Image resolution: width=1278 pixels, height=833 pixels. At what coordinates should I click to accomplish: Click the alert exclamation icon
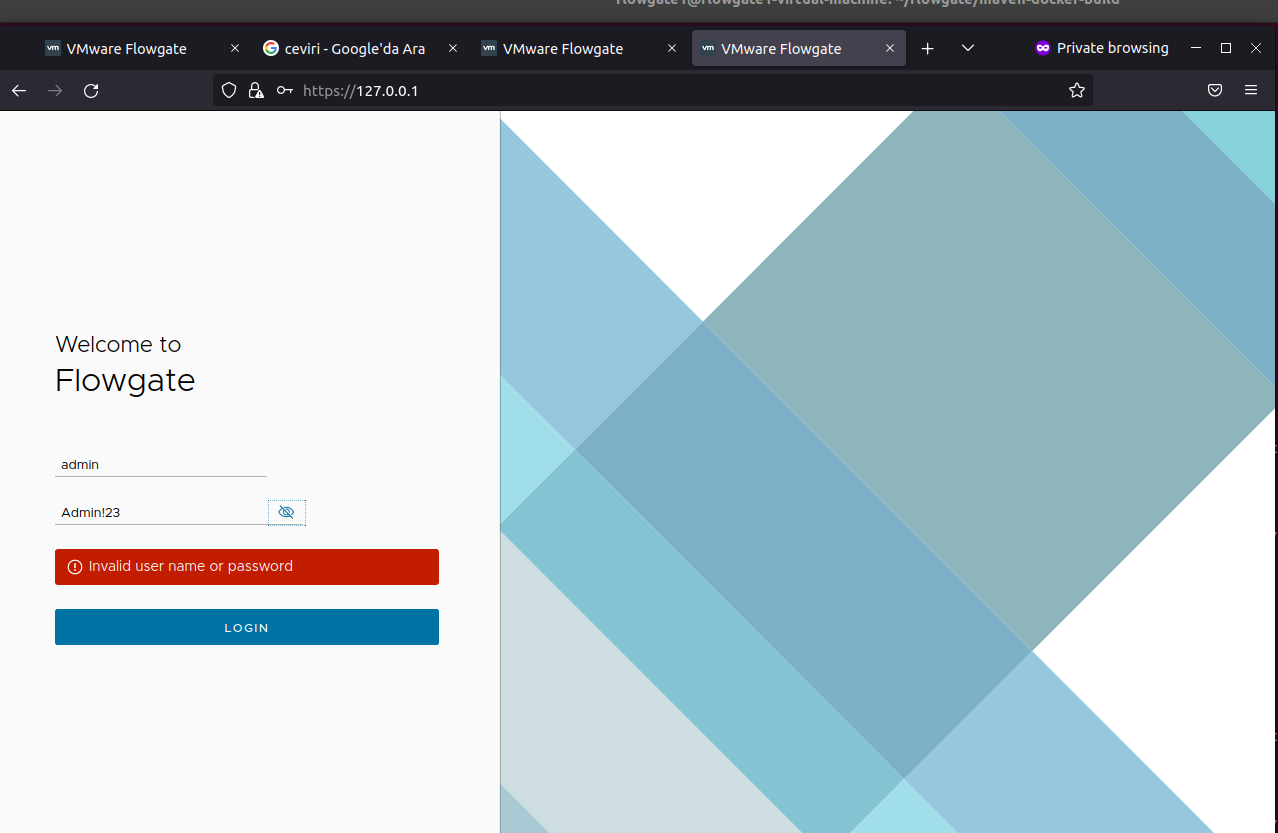pos(75,567)
